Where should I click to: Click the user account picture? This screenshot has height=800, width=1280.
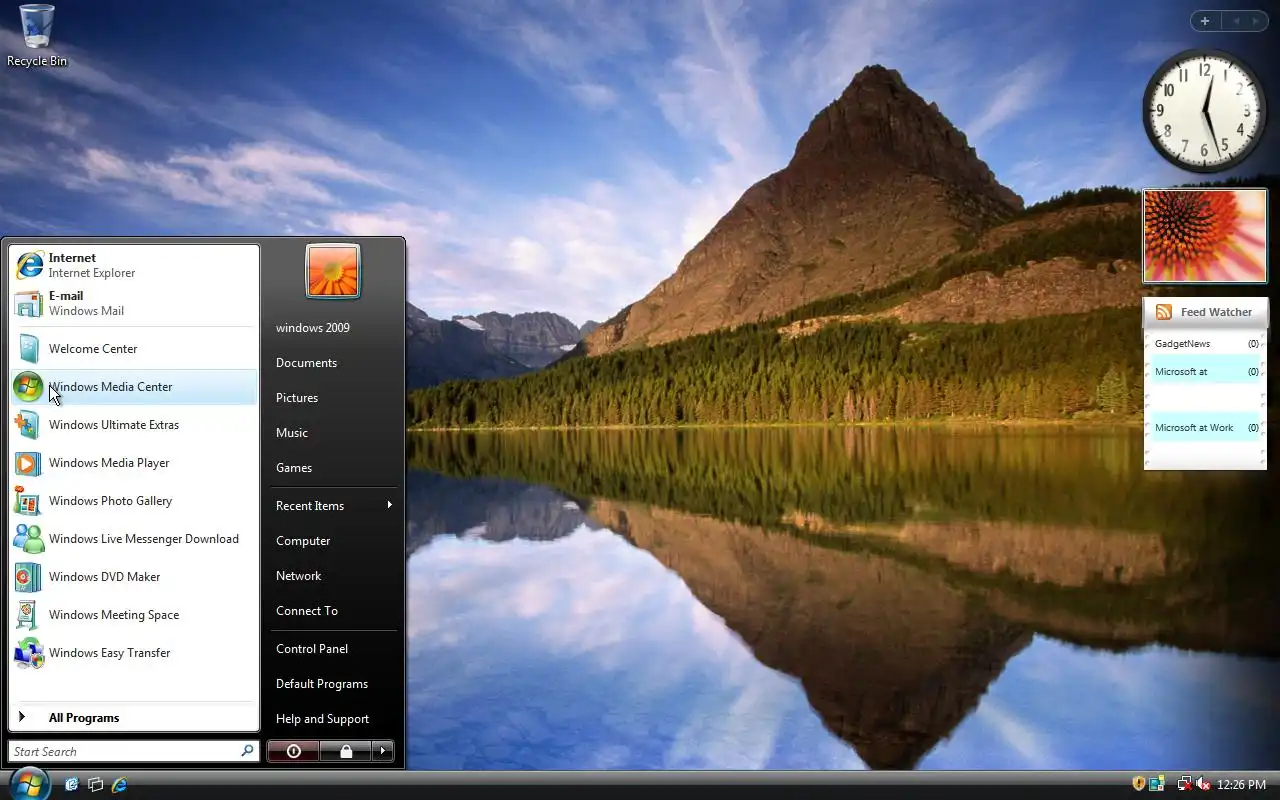[333, 271]
